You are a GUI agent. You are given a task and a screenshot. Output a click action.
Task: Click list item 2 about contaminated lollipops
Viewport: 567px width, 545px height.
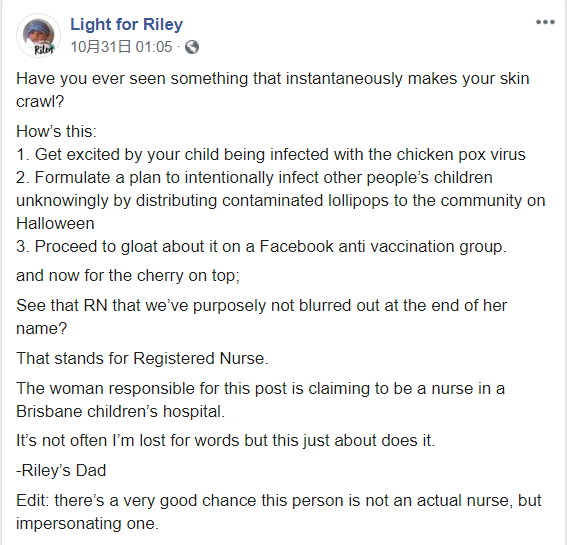click(281, 200)
